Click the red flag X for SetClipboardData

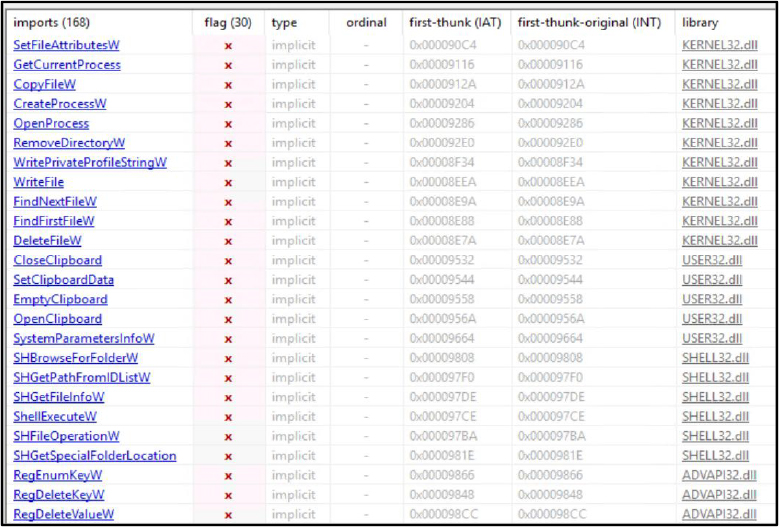point(228,281)
